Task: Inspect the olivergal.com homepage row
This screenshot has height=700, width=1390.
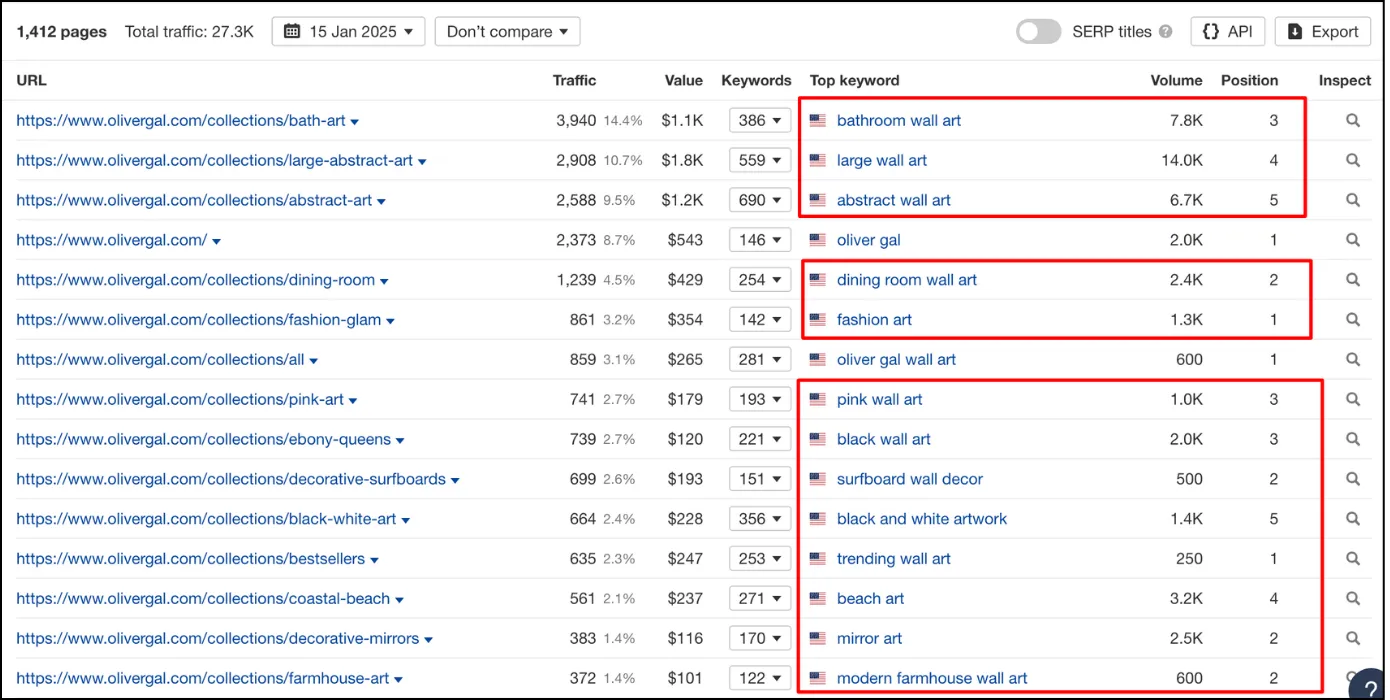Action: click(1352, 240)
